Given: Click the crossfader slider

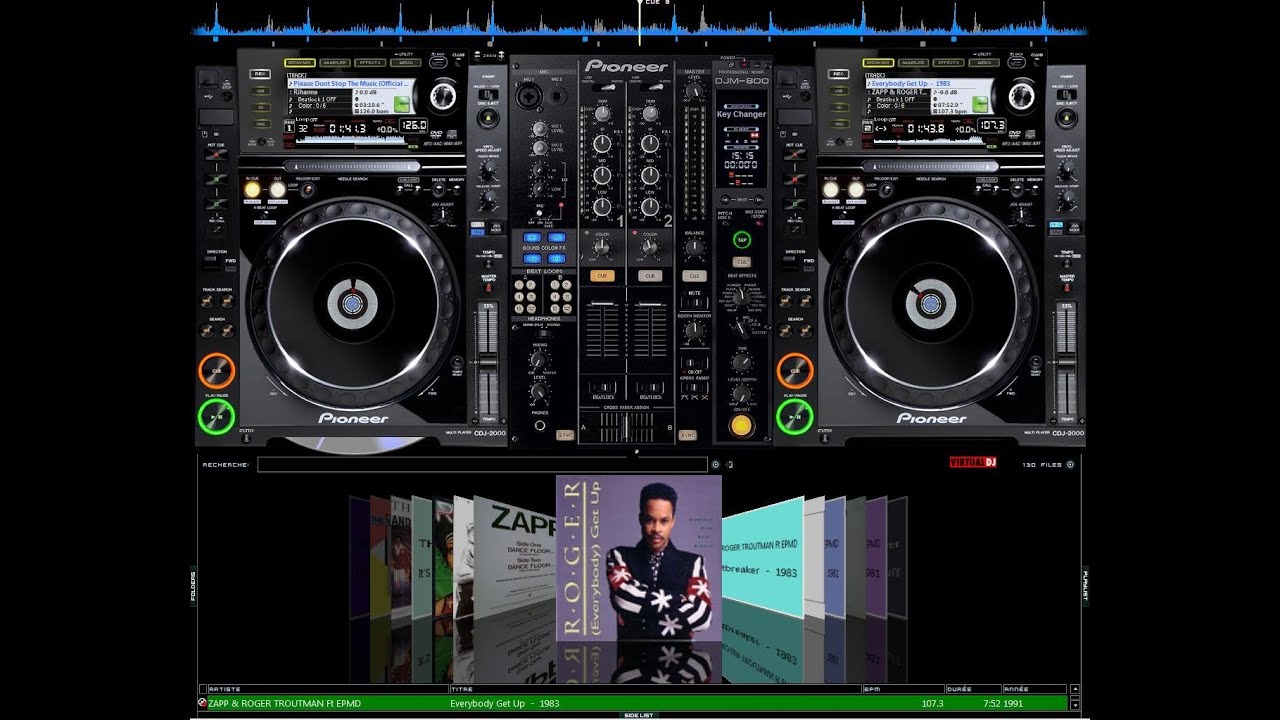Looking at the screenshot, I should (x=627, y=427).
